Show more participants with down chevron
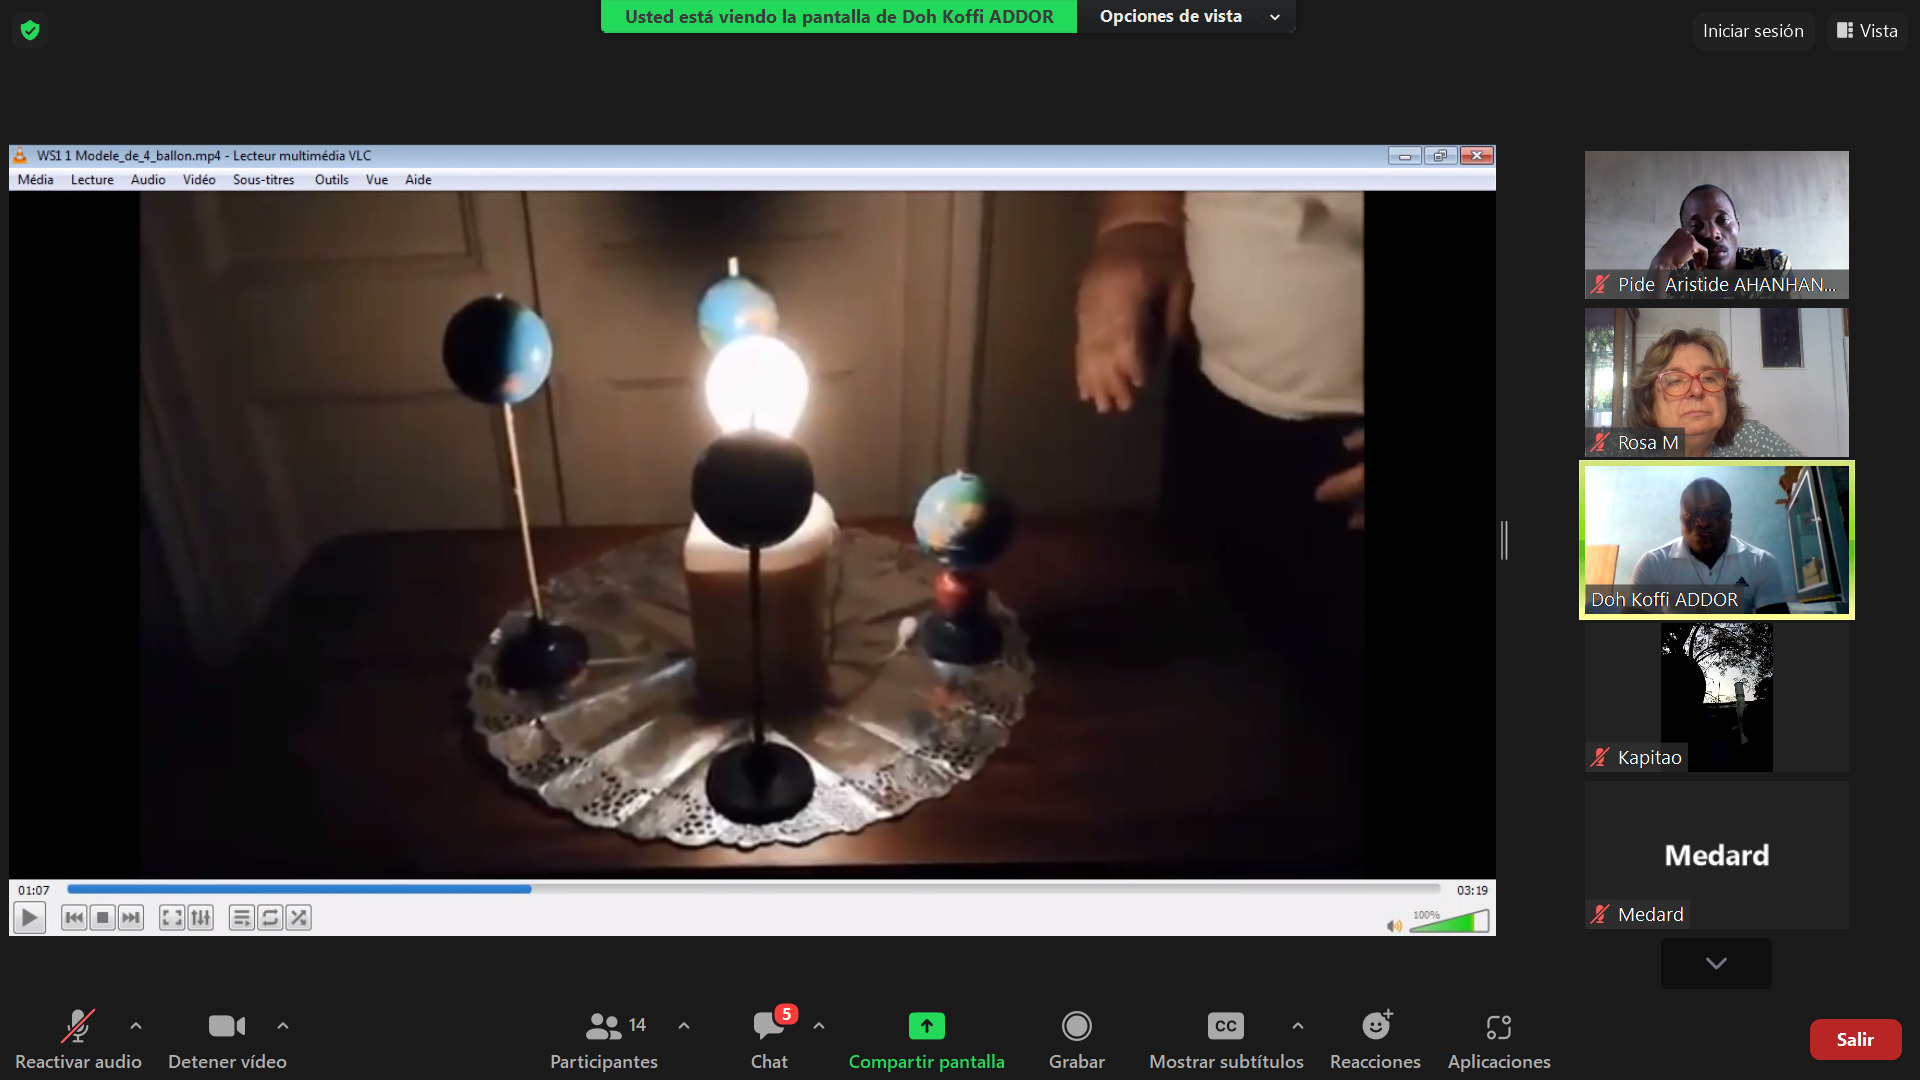 tap(1716, 963)
